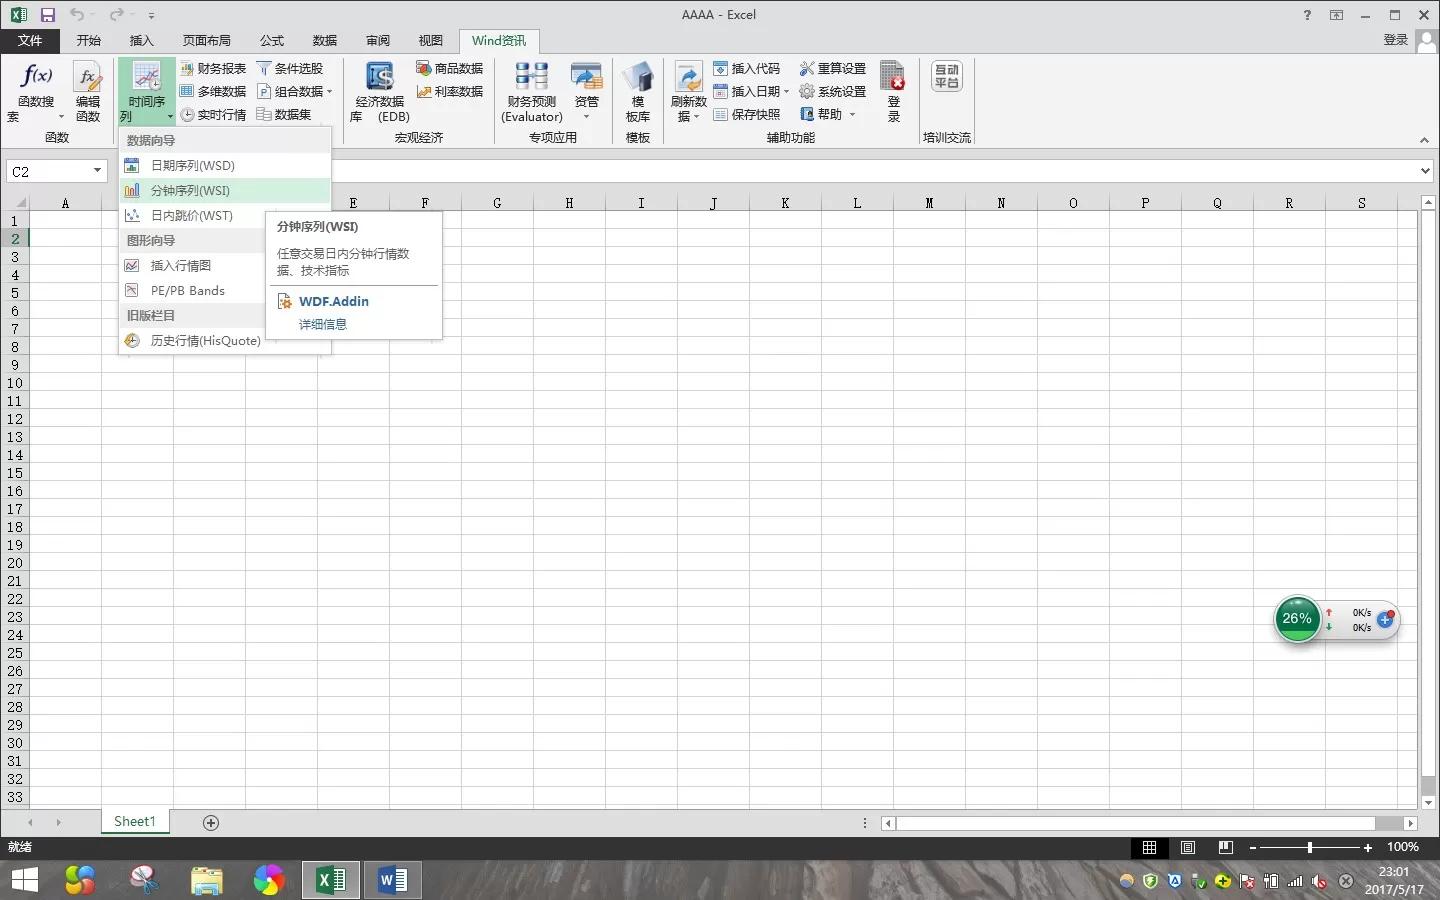This screenshot has height=900, width=1440.
Task: Select the Sheet1 tab
Action: click(135, 821)
